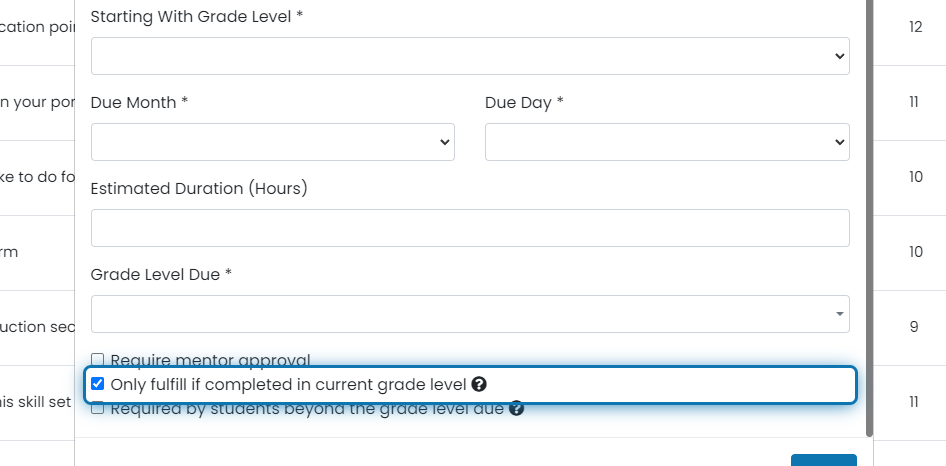Open the Due Month dropdown
946x466 pixels.
pyautogui.click(x=273, y=142)
